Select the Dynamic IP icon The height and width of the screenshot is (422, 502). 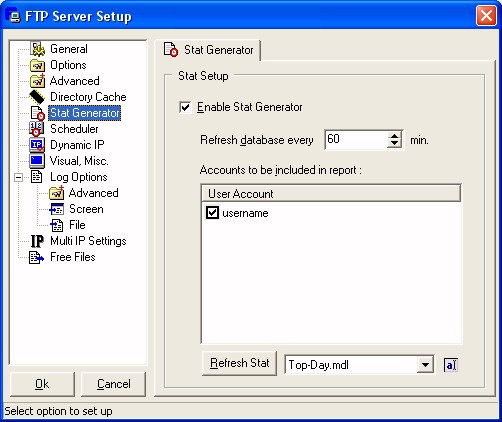37,145
